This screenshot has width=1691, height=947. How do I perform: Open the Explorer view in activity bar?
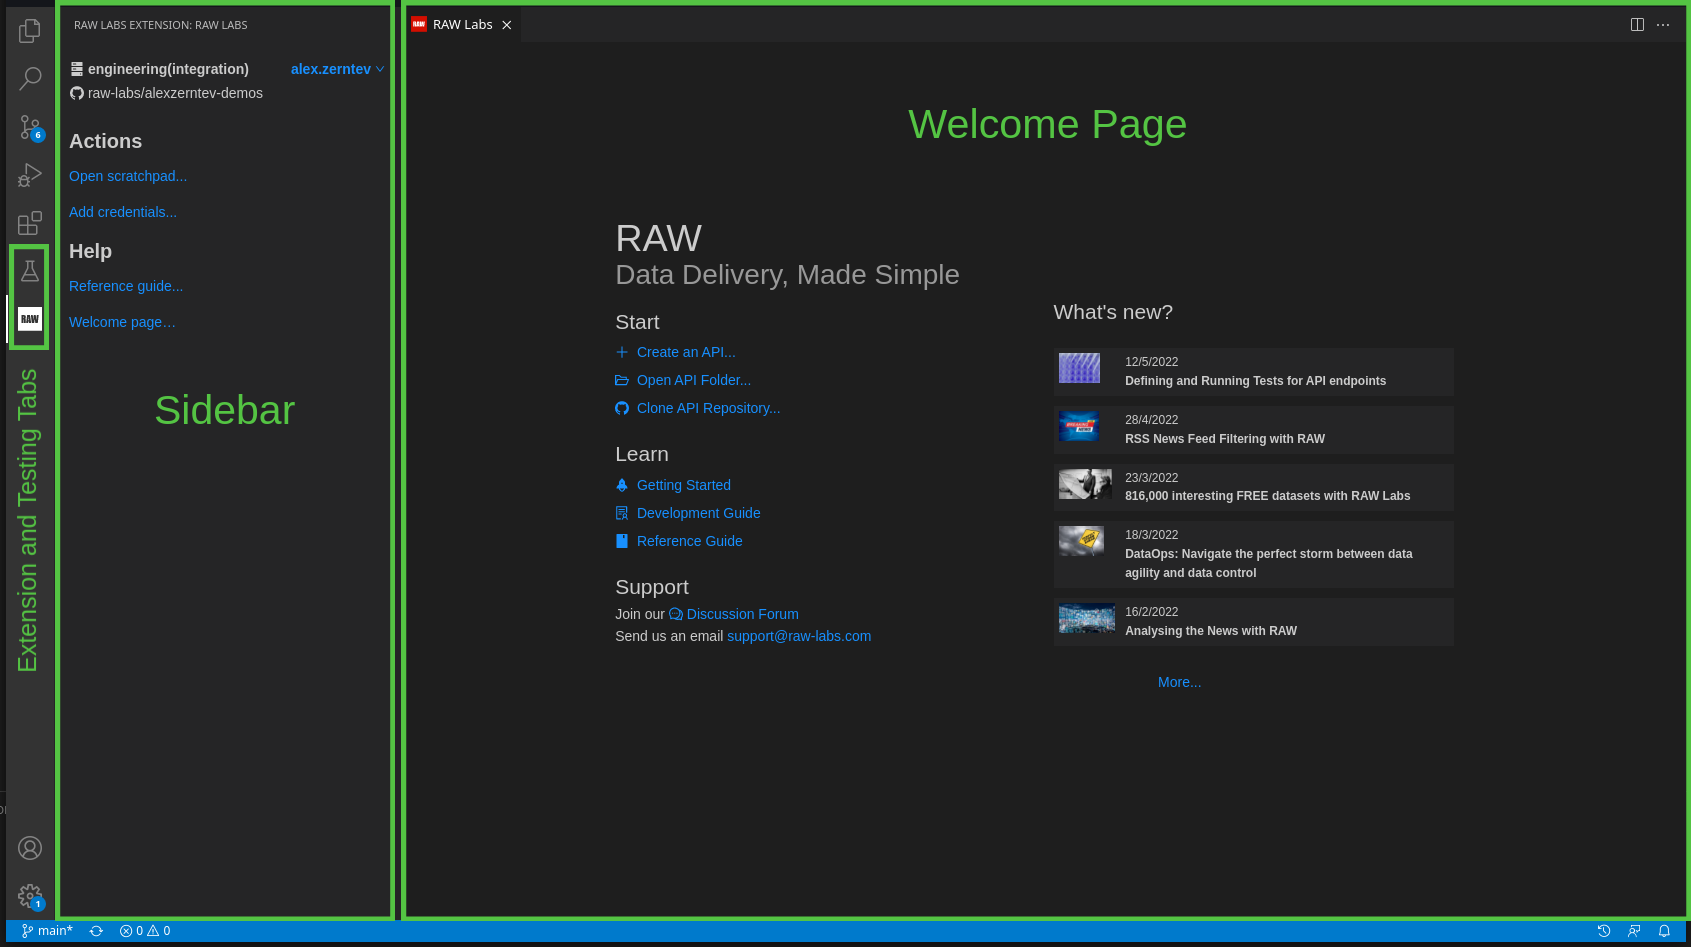coord(30,31)
